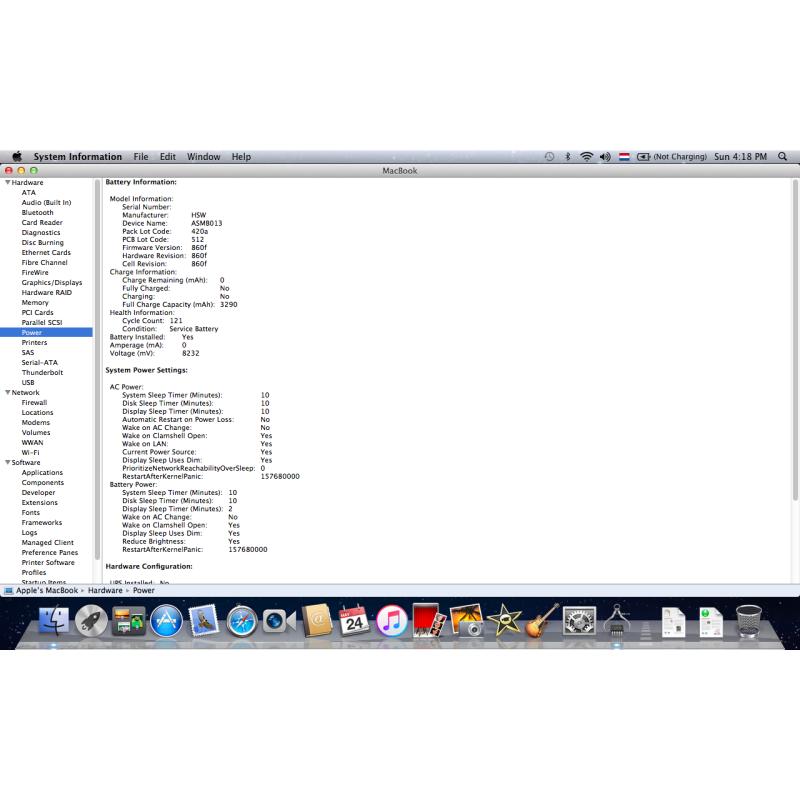This screenshot has height=800, width=800.
Task: Select Preference Panes in sidebar
Action: point(49,552)
